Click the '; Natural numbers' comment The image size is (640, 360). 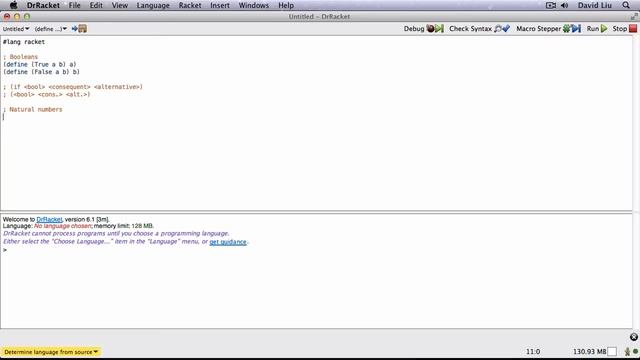pyautogui.click(x=33, y=109)
